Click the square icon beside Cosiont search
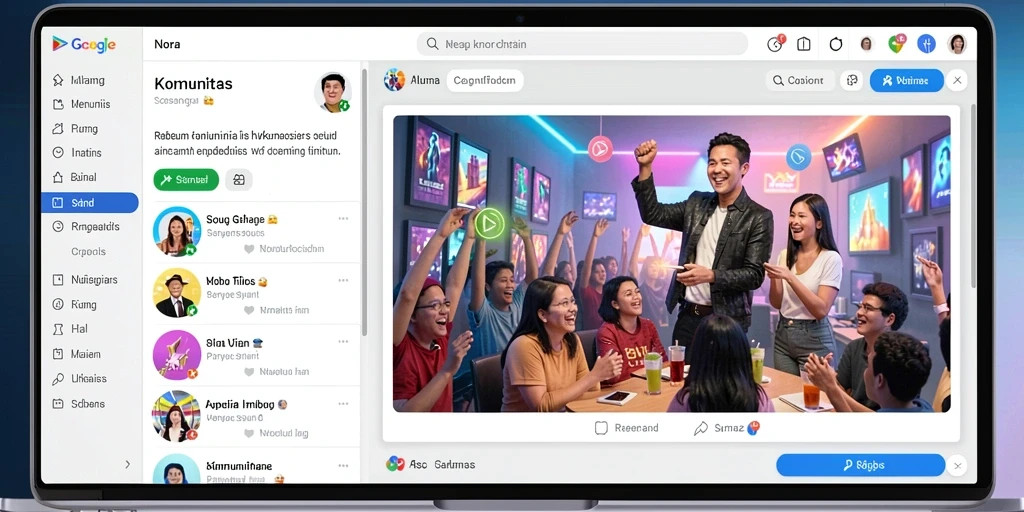1024x512 pixels. coord(852,80)
